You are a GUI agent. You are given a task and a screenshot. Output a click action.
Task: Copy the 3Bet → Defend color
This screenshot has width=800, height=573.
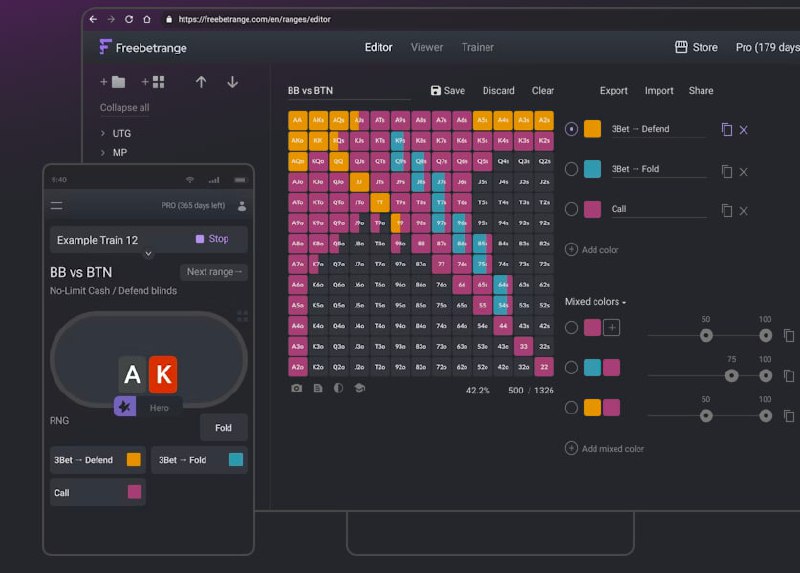pos(727,130)
